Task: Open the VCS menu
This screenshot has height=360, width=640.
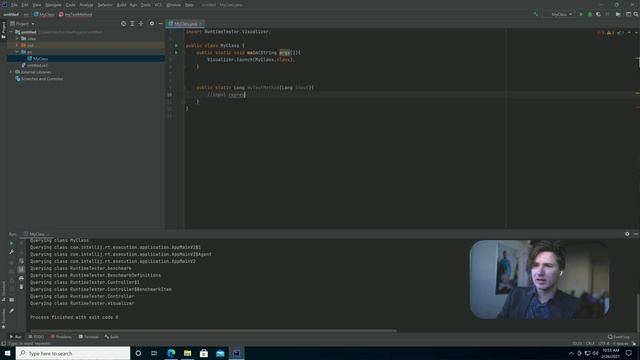Action: [x=158, y=5]
